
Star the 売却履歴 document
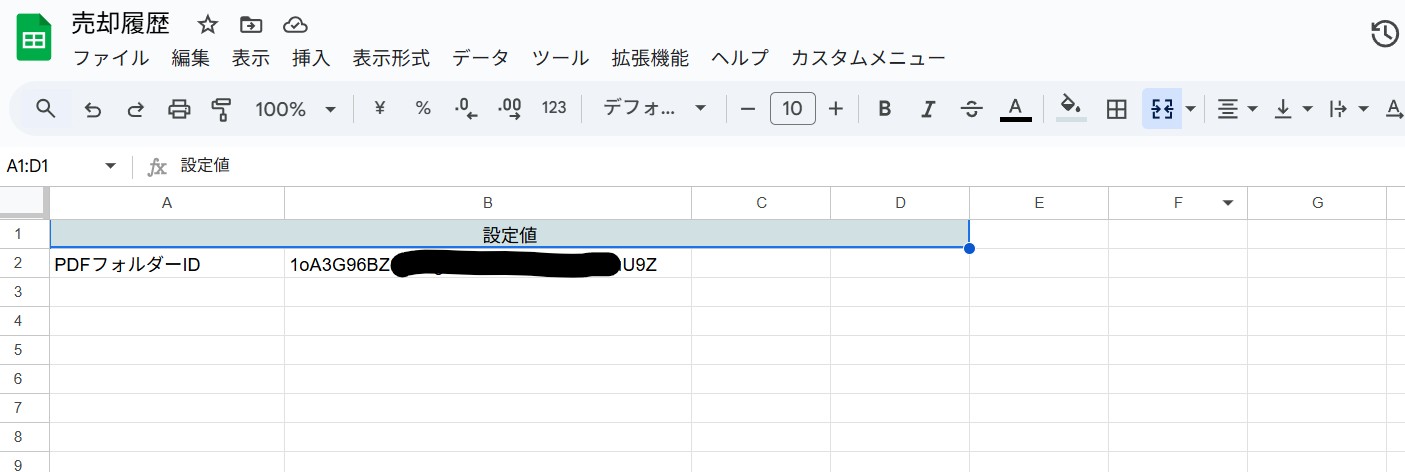pos(207,25)
